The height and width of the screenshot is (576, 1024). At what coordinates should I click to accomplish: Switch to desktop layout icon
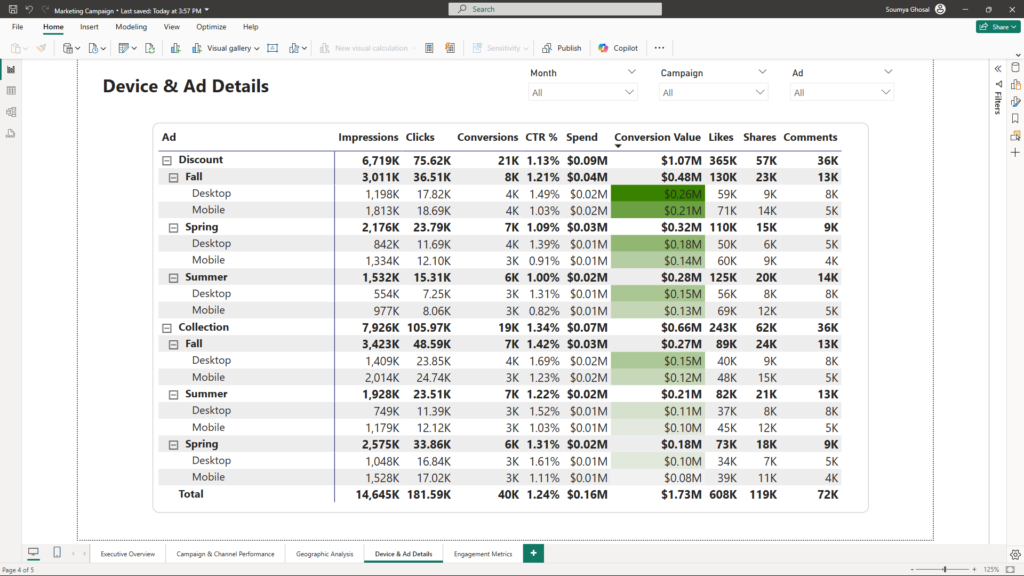[x=33, y=553]
